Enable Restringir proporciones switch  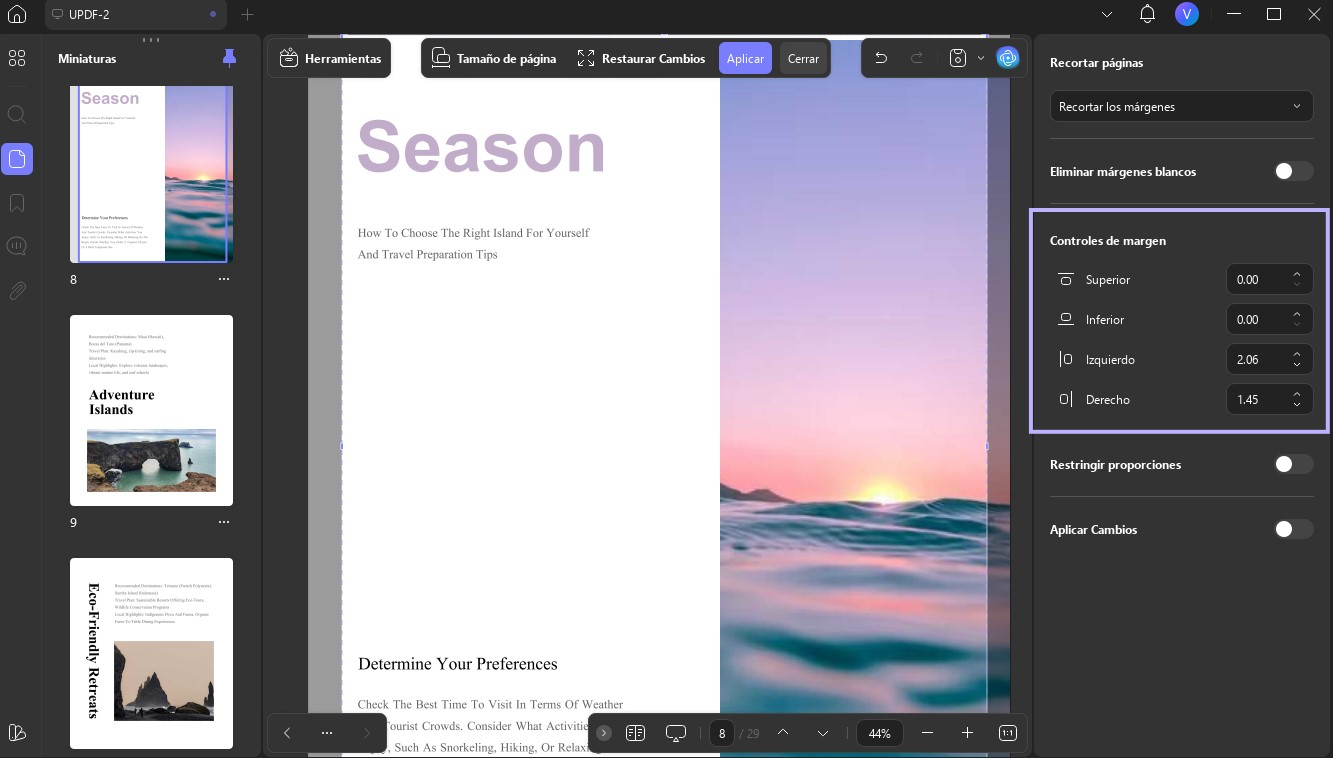coord(1293,464)
